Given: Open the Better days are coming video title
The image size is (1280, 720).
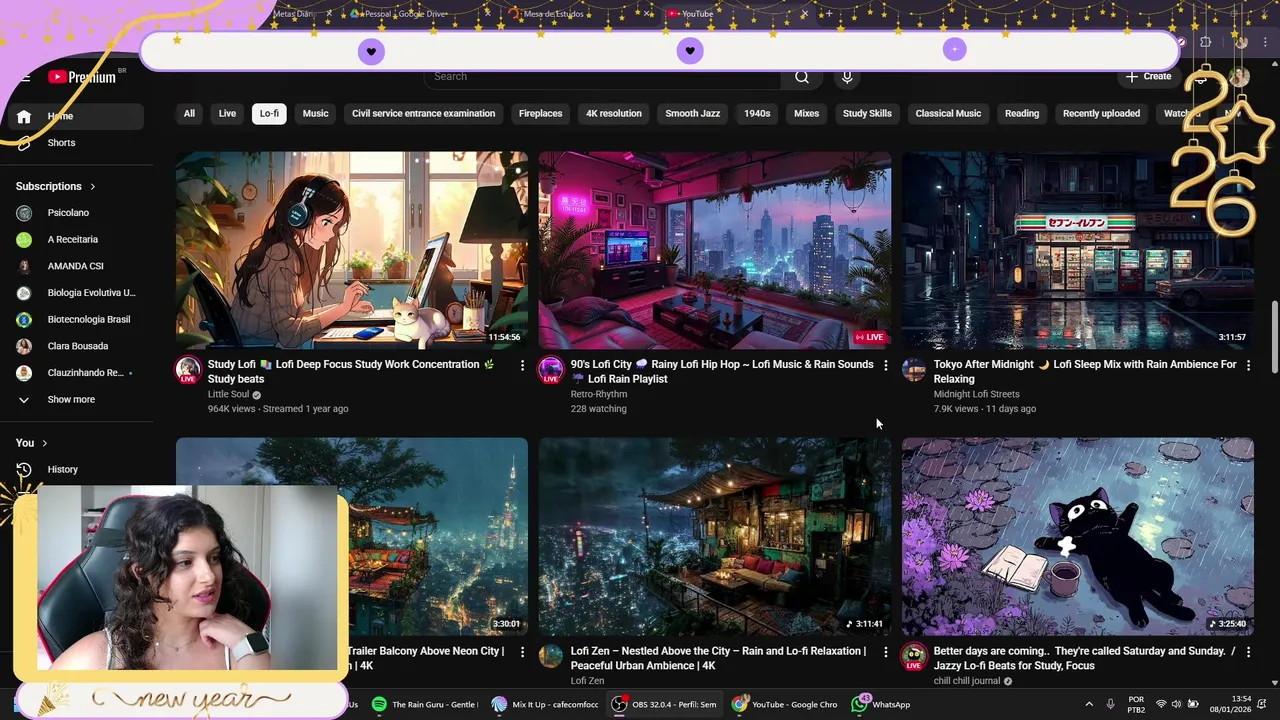Looking at the screenshot, I should [1083, 658].
